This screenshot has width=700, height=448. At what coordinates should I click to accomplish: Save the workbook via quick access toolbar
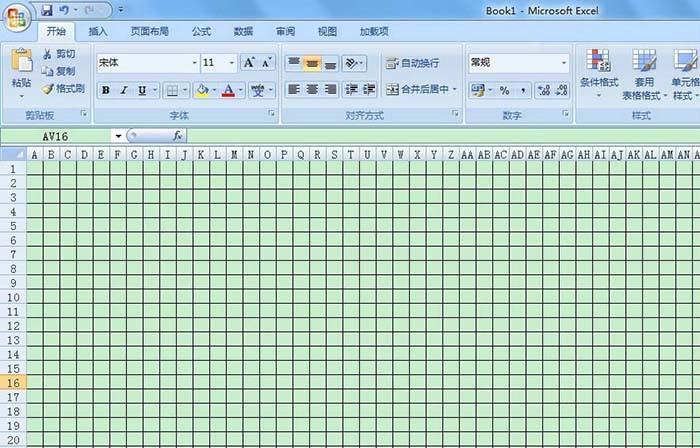(46, 10)
